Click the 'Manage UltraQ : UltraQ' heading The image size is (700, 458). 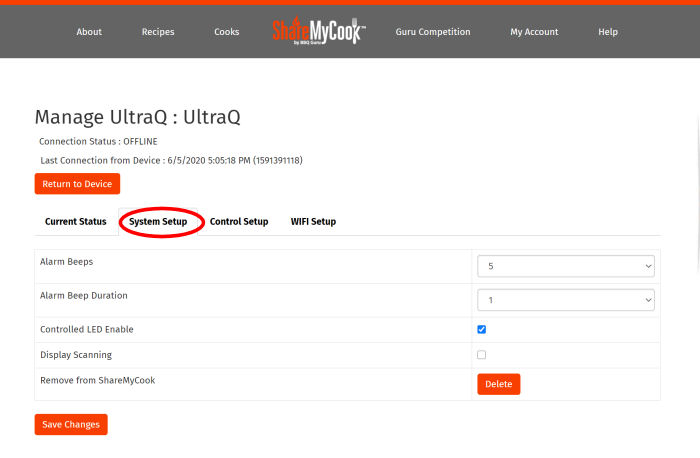pos(138,117)
